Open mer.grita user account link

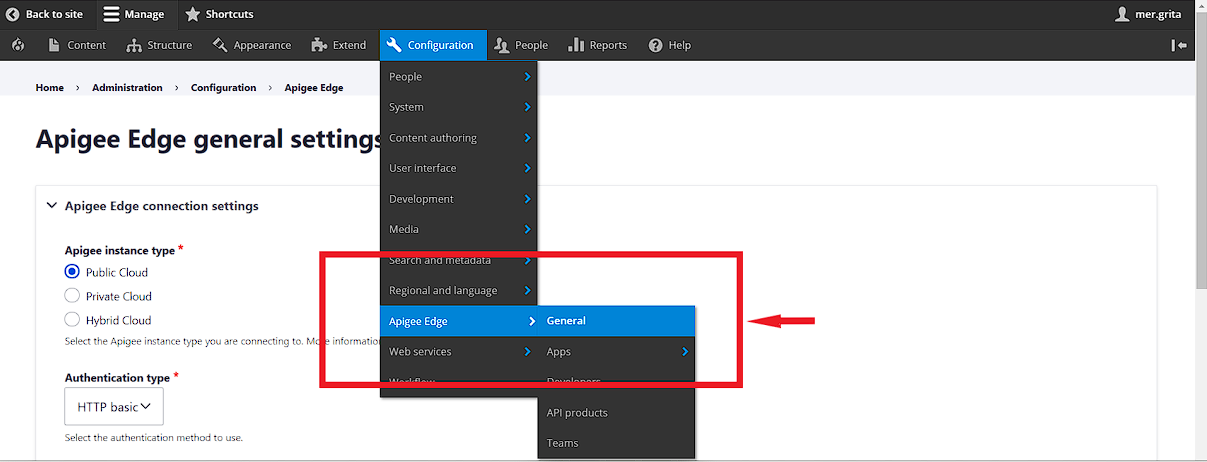point(1158,15)
